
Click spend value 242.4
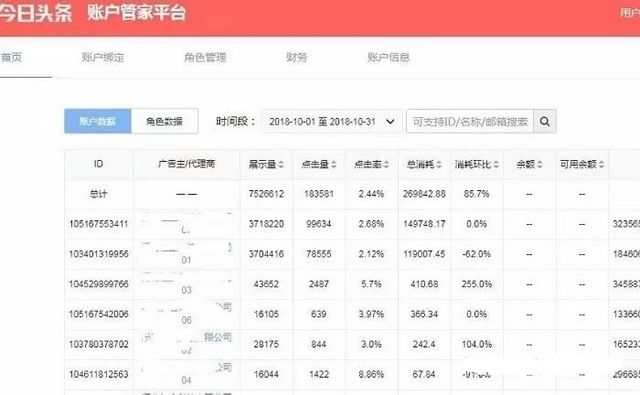[x=424, y=344]
